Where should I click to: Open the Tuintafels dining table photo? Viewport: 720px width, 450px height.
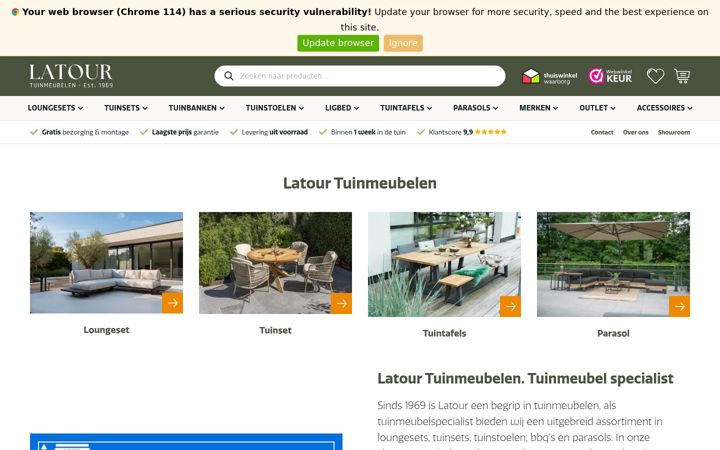444,264
